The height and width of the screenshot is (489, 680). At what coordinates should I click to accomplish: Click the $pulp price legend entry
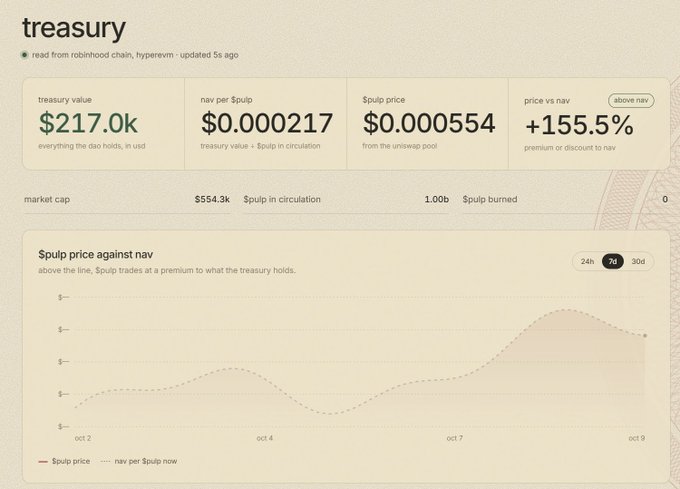[x=64, y=461]
